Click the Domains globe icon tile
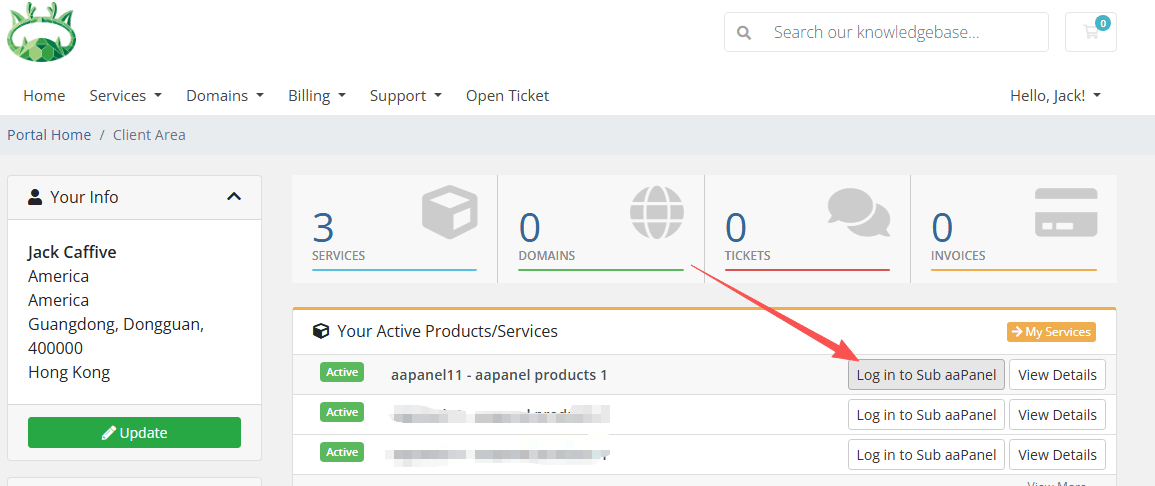The image size is (1155, 486). pyautogui.click(x=656, y=211)
